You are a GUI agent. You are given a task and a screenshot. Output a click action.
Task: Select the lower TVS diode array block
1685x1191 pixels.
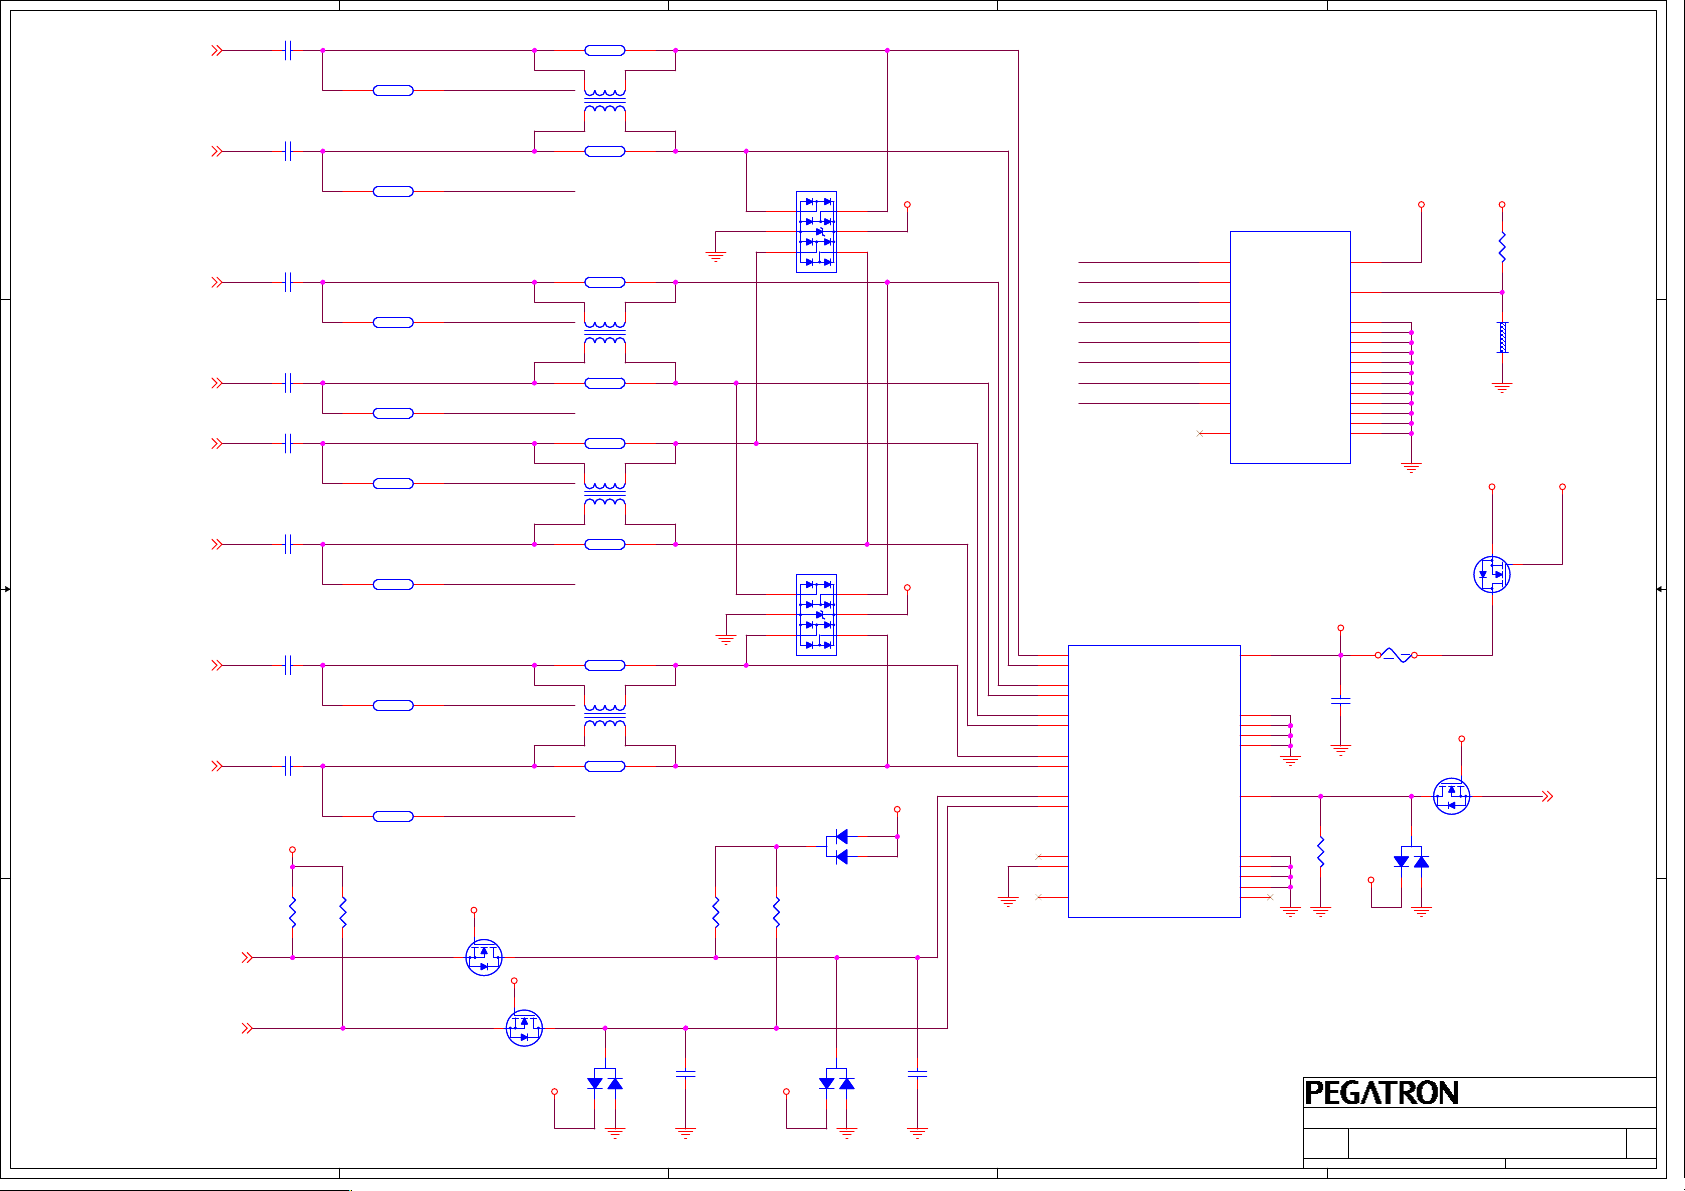pyautogui.click(x=816, y=615)
